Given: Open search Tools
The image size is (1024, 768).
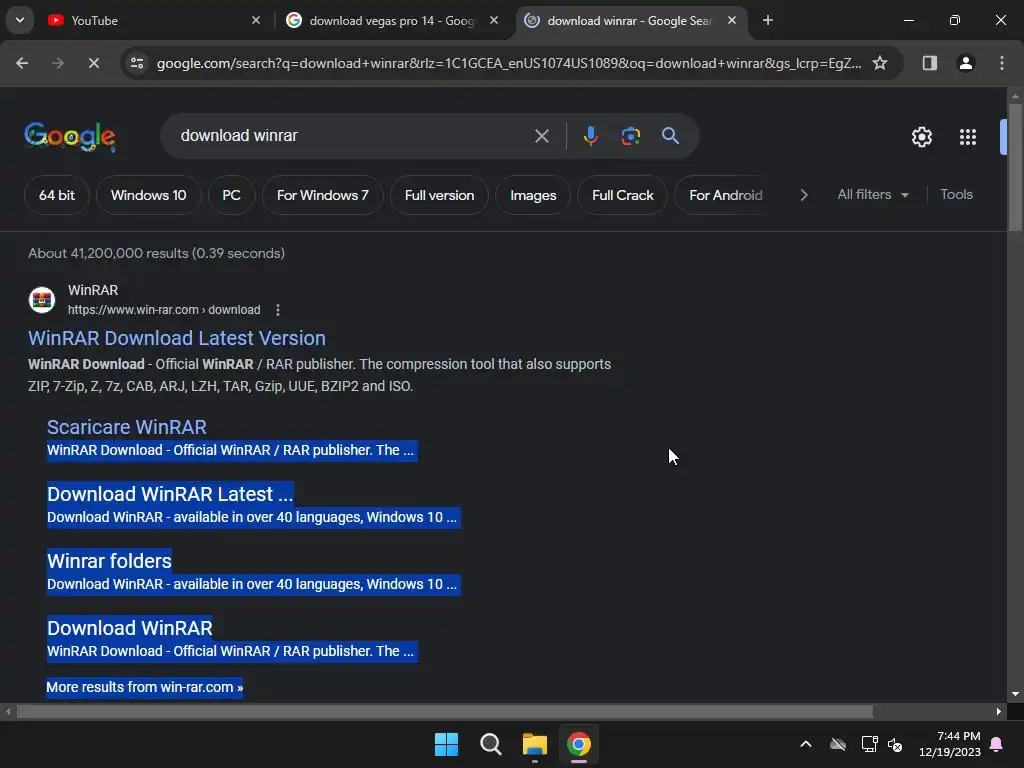Looking at the screenshot, I should click(956, 195).
